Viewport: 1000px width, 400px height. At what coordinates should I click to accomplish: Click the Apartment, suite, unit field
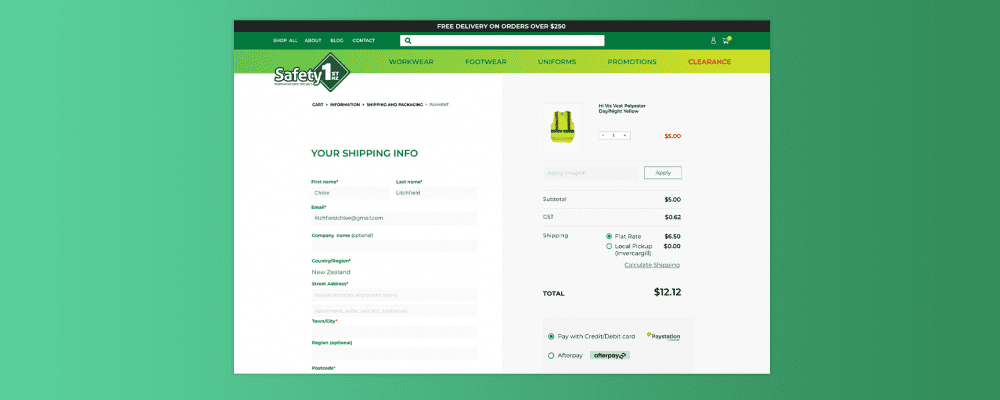point(394,311)
